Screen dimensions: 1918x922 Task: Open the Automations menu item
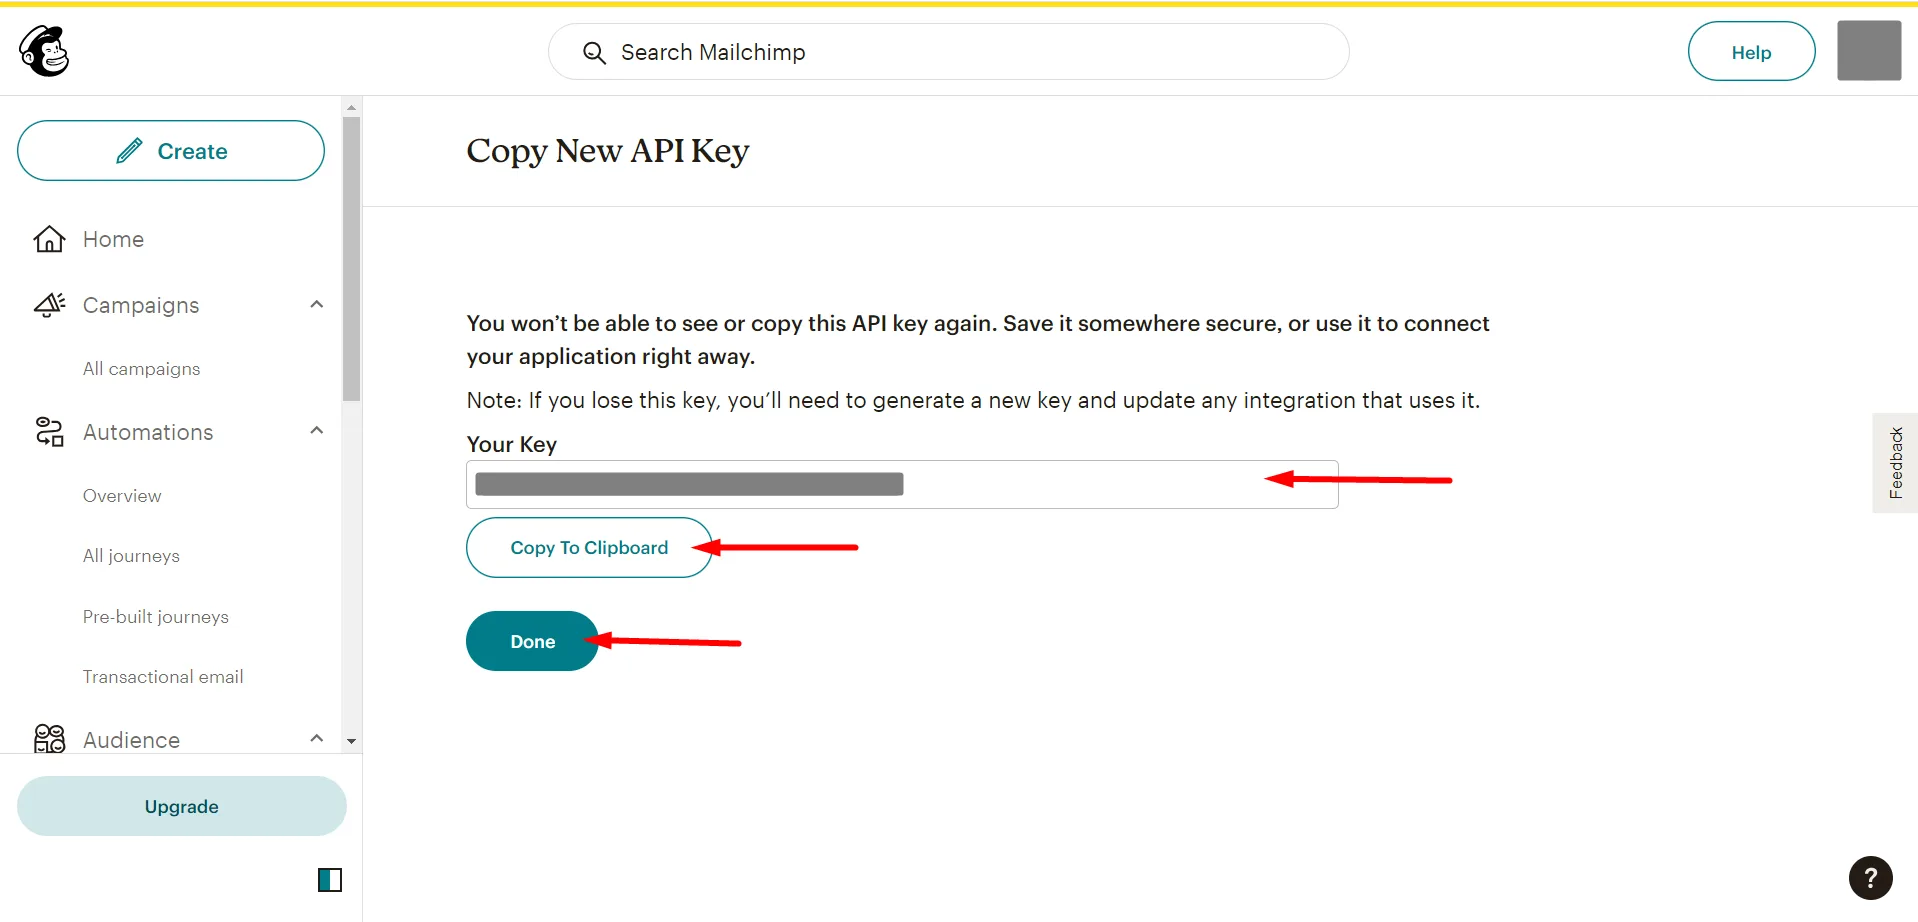[x=148, y=432]
